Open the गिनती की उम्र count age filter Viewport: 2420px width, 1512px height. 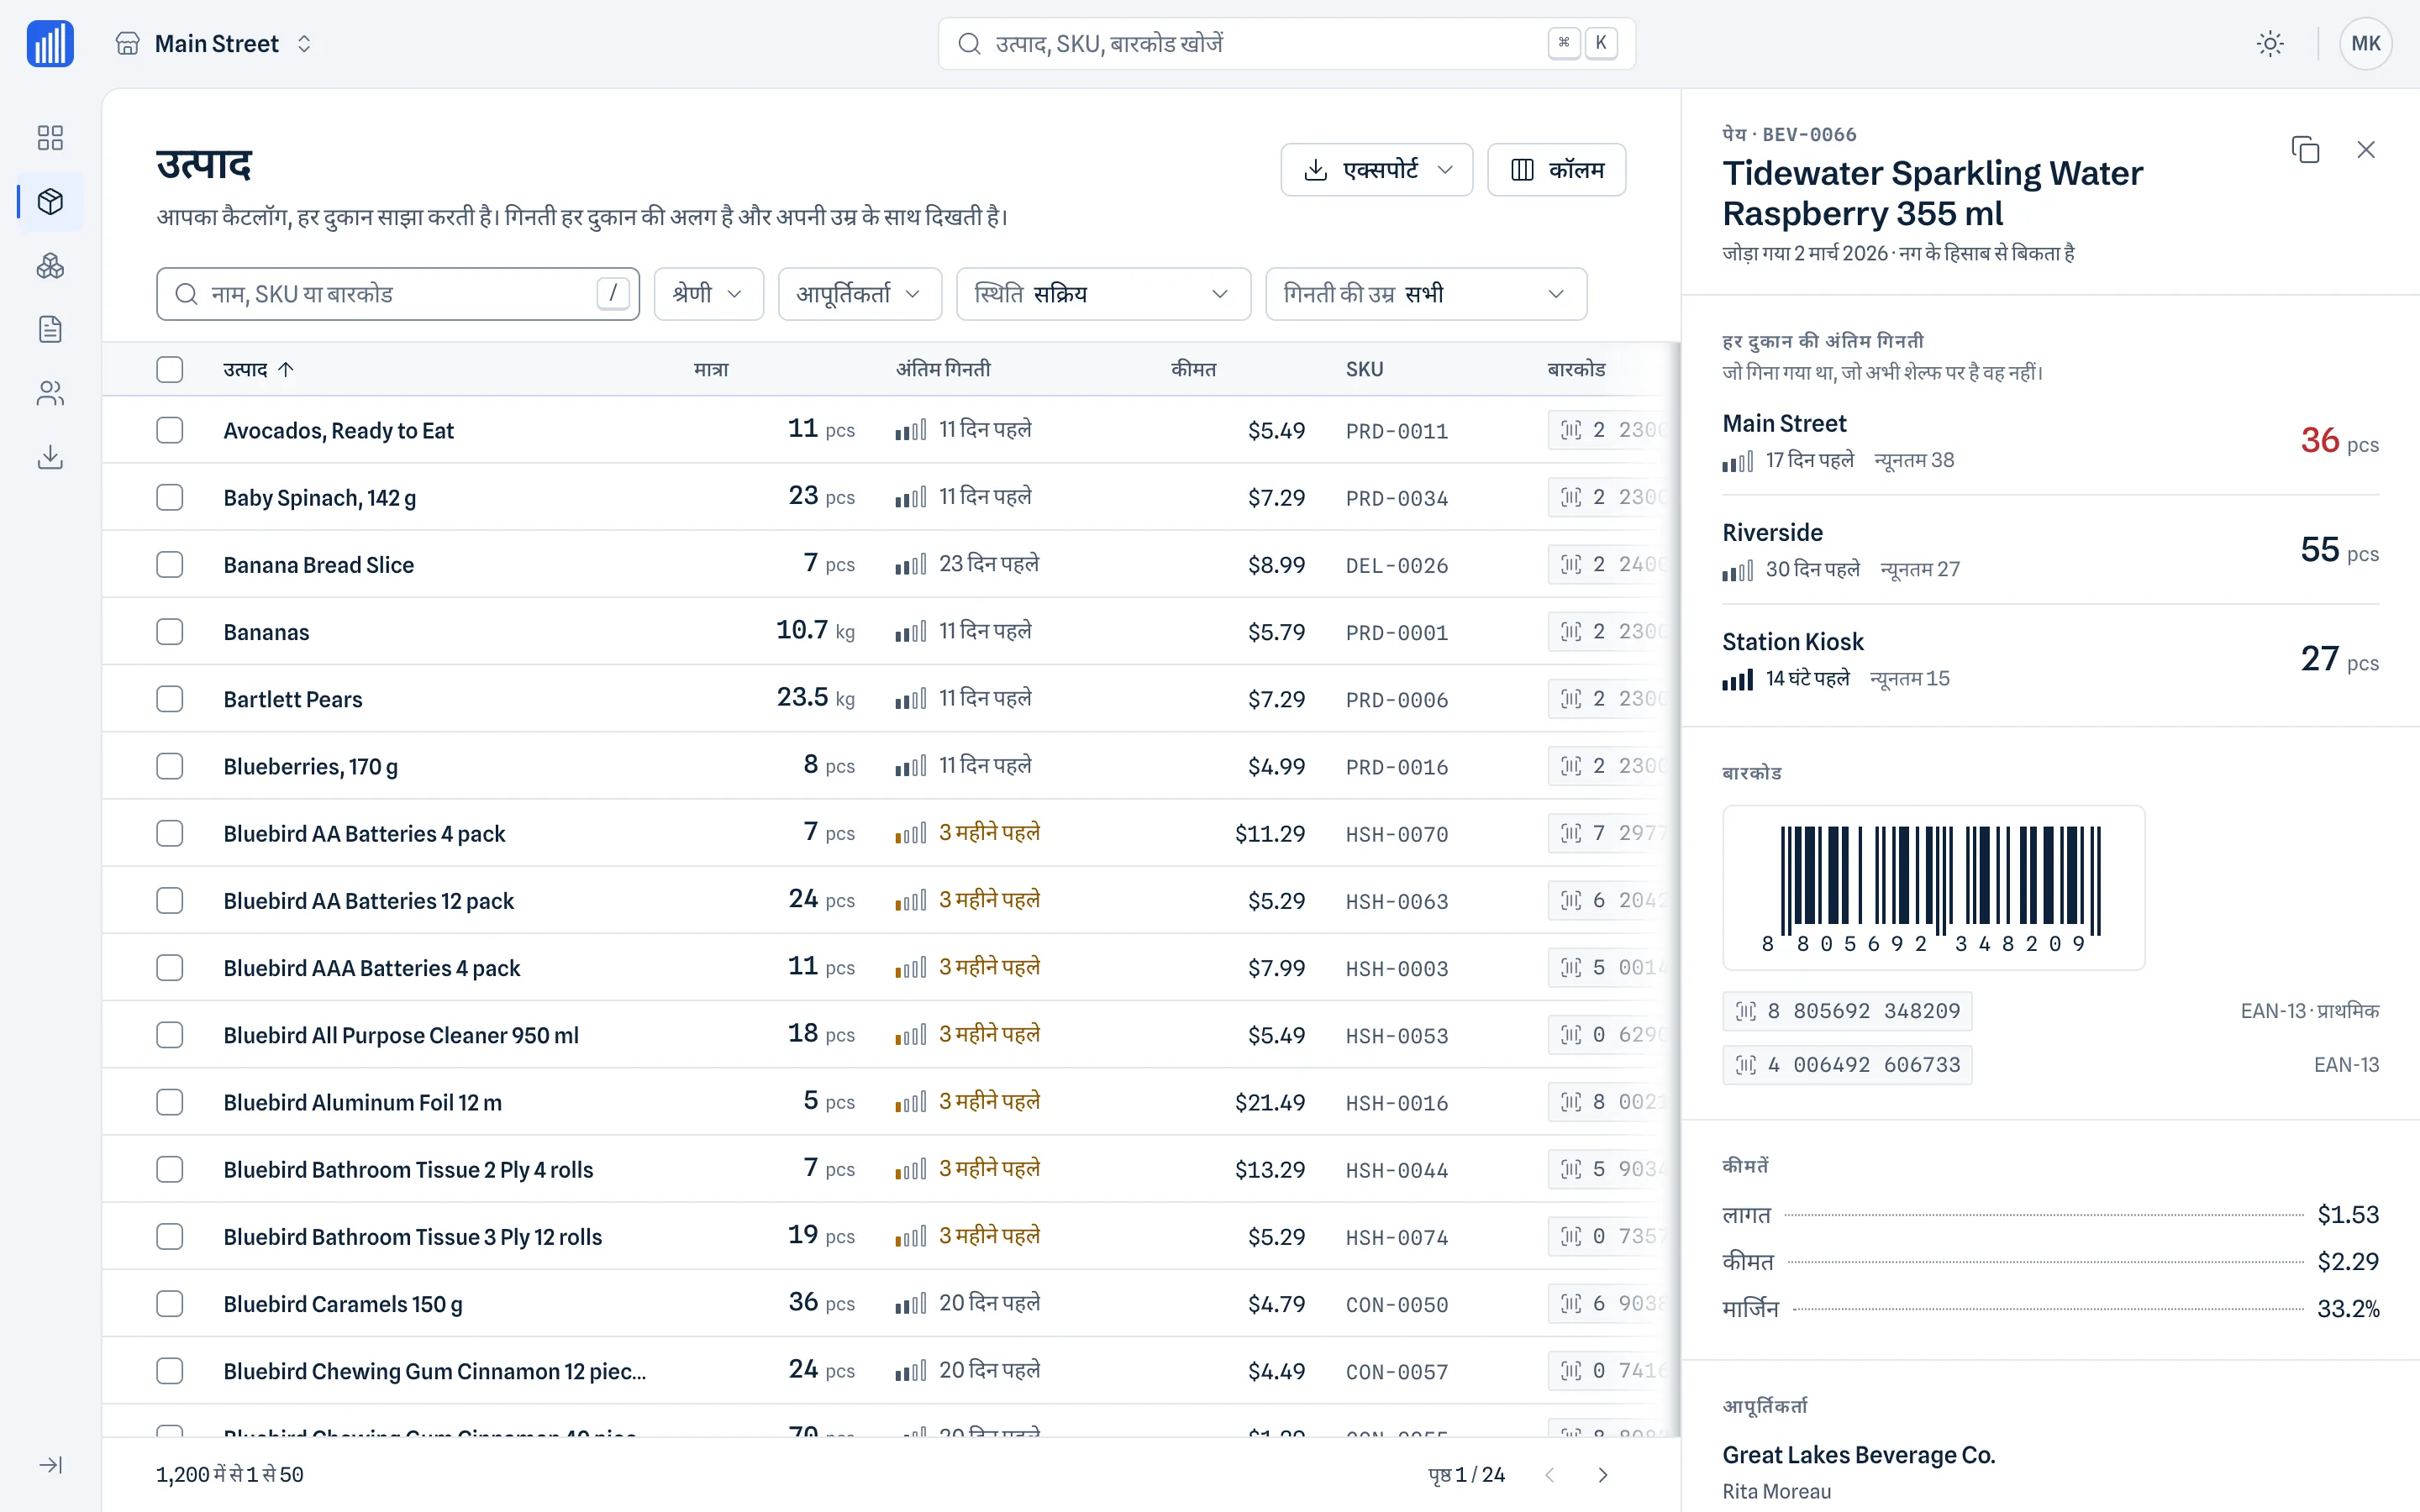click(1426, 294)
